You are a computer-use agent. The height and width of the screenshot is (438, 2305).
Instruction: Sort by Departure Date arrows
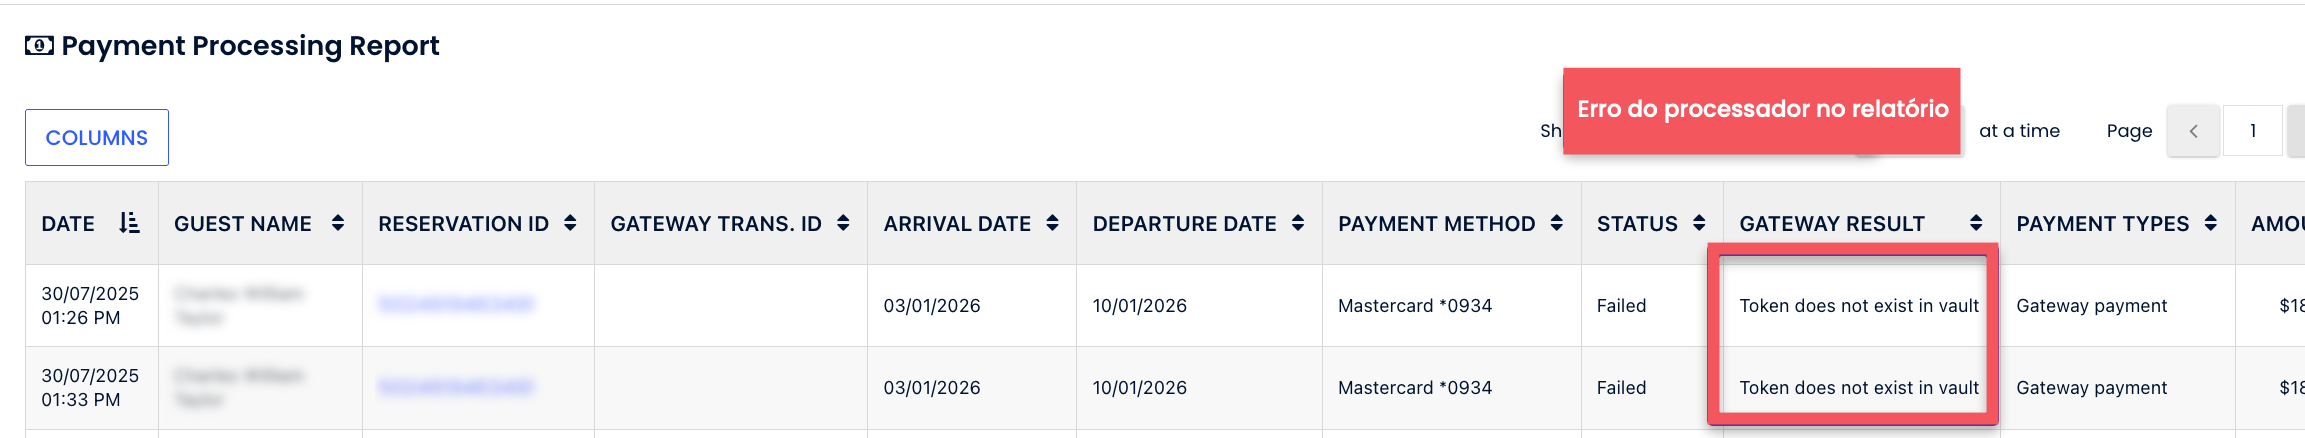(1298, 223)
